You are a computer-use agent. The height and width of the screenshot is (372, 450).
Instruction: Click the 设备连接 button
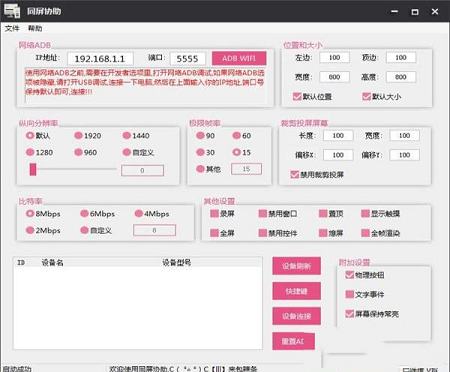[296, 316]
